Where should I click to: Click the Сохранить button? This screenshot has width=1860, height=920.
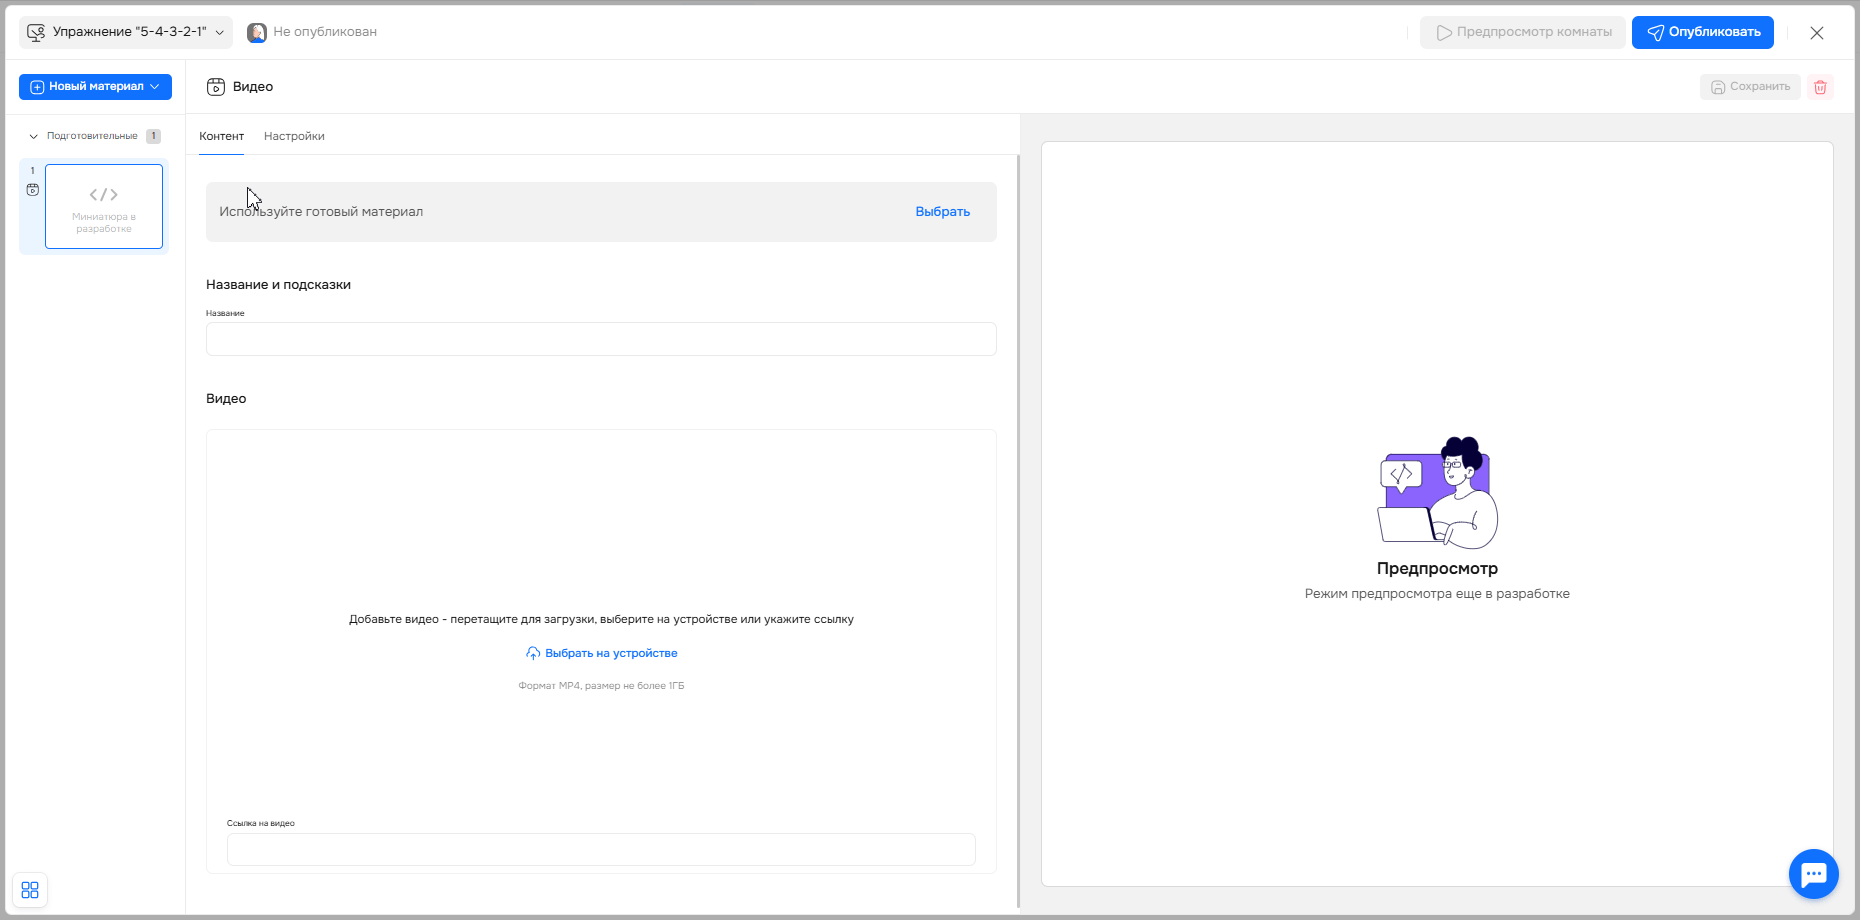(1750, 87)
